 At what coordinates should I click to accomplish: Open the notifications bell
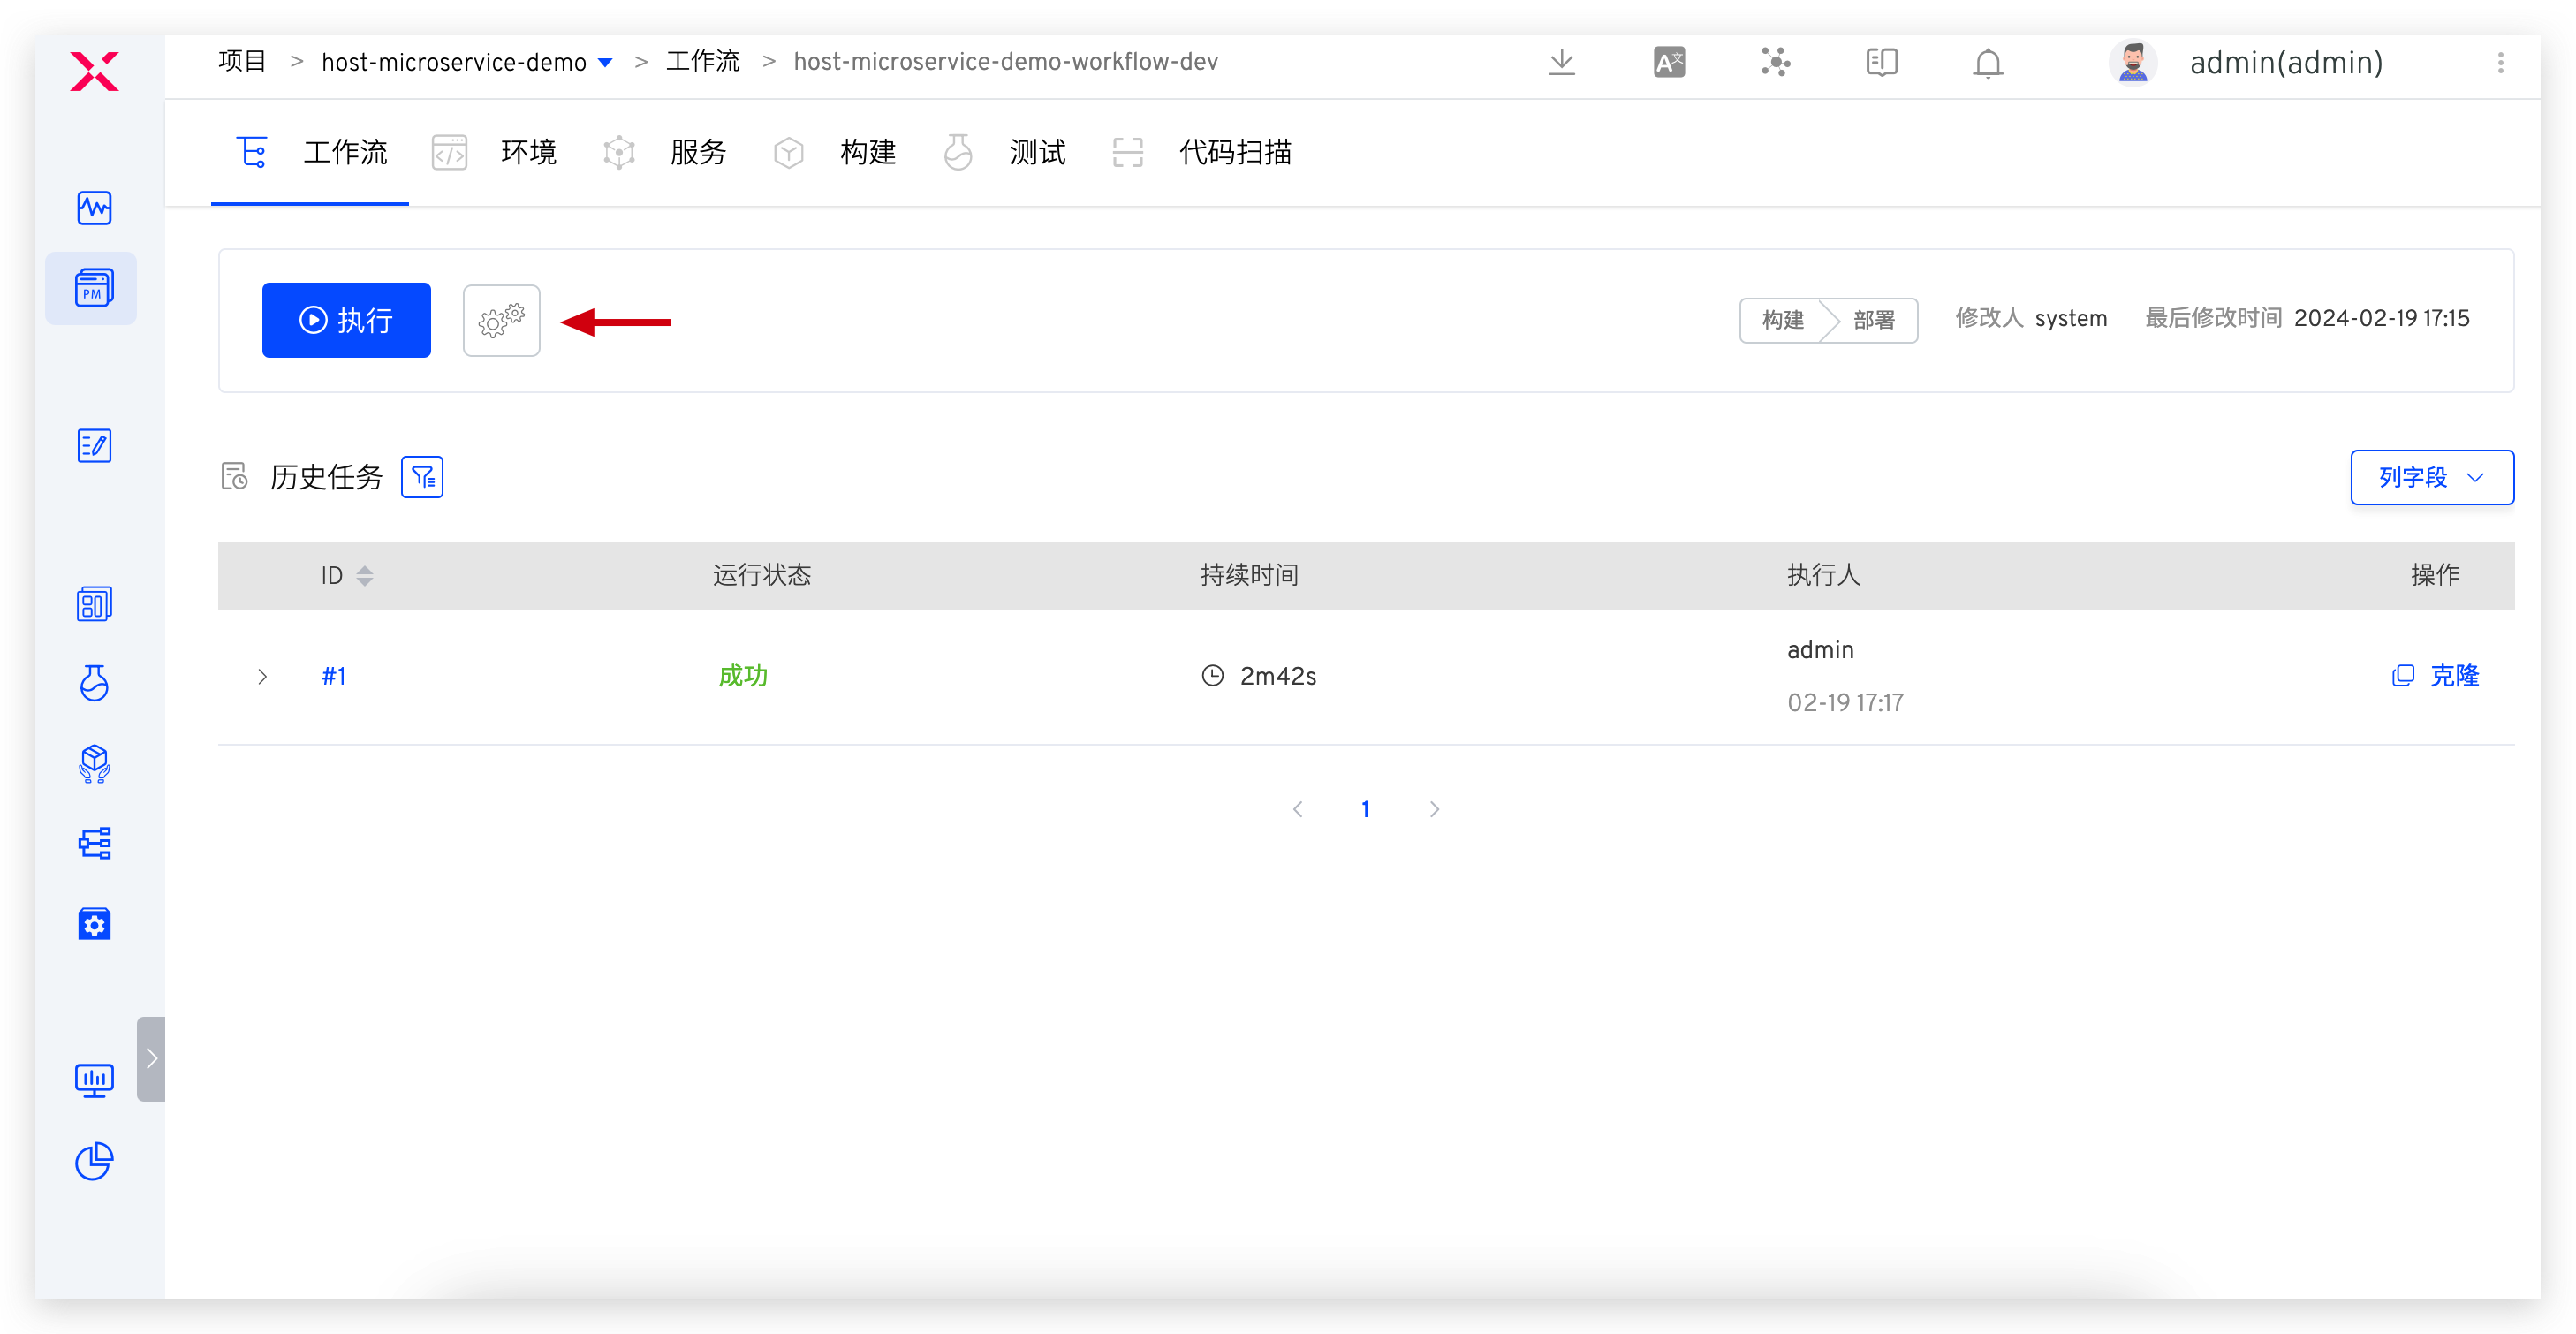tap(1986, 63)
